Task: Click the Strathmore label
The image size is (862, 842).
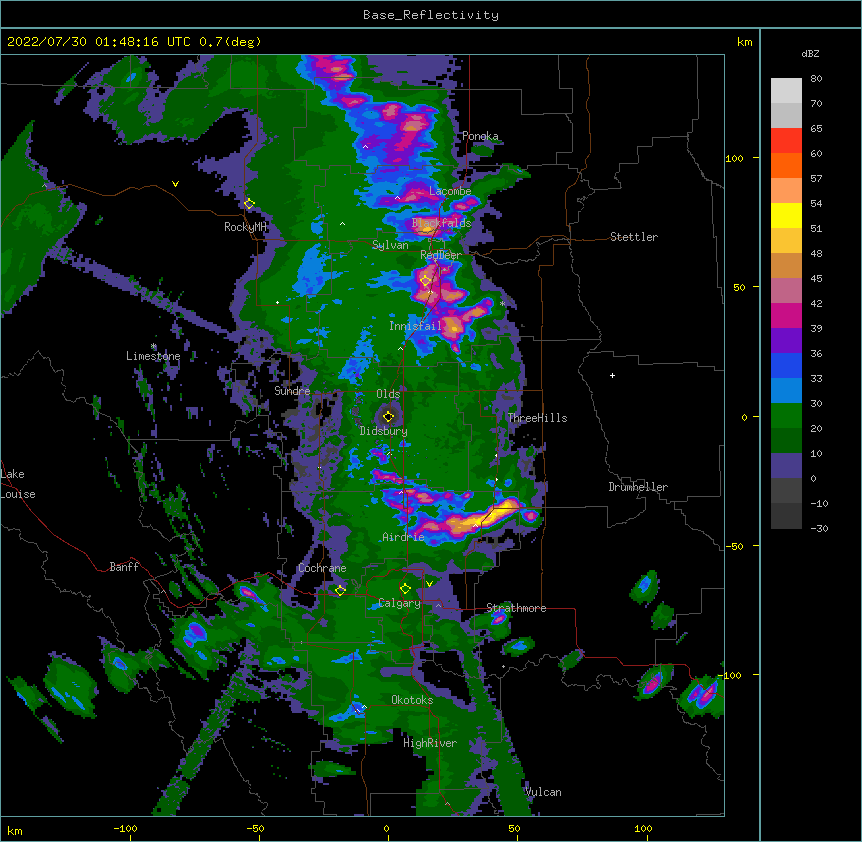Action: tap(516, 608)
